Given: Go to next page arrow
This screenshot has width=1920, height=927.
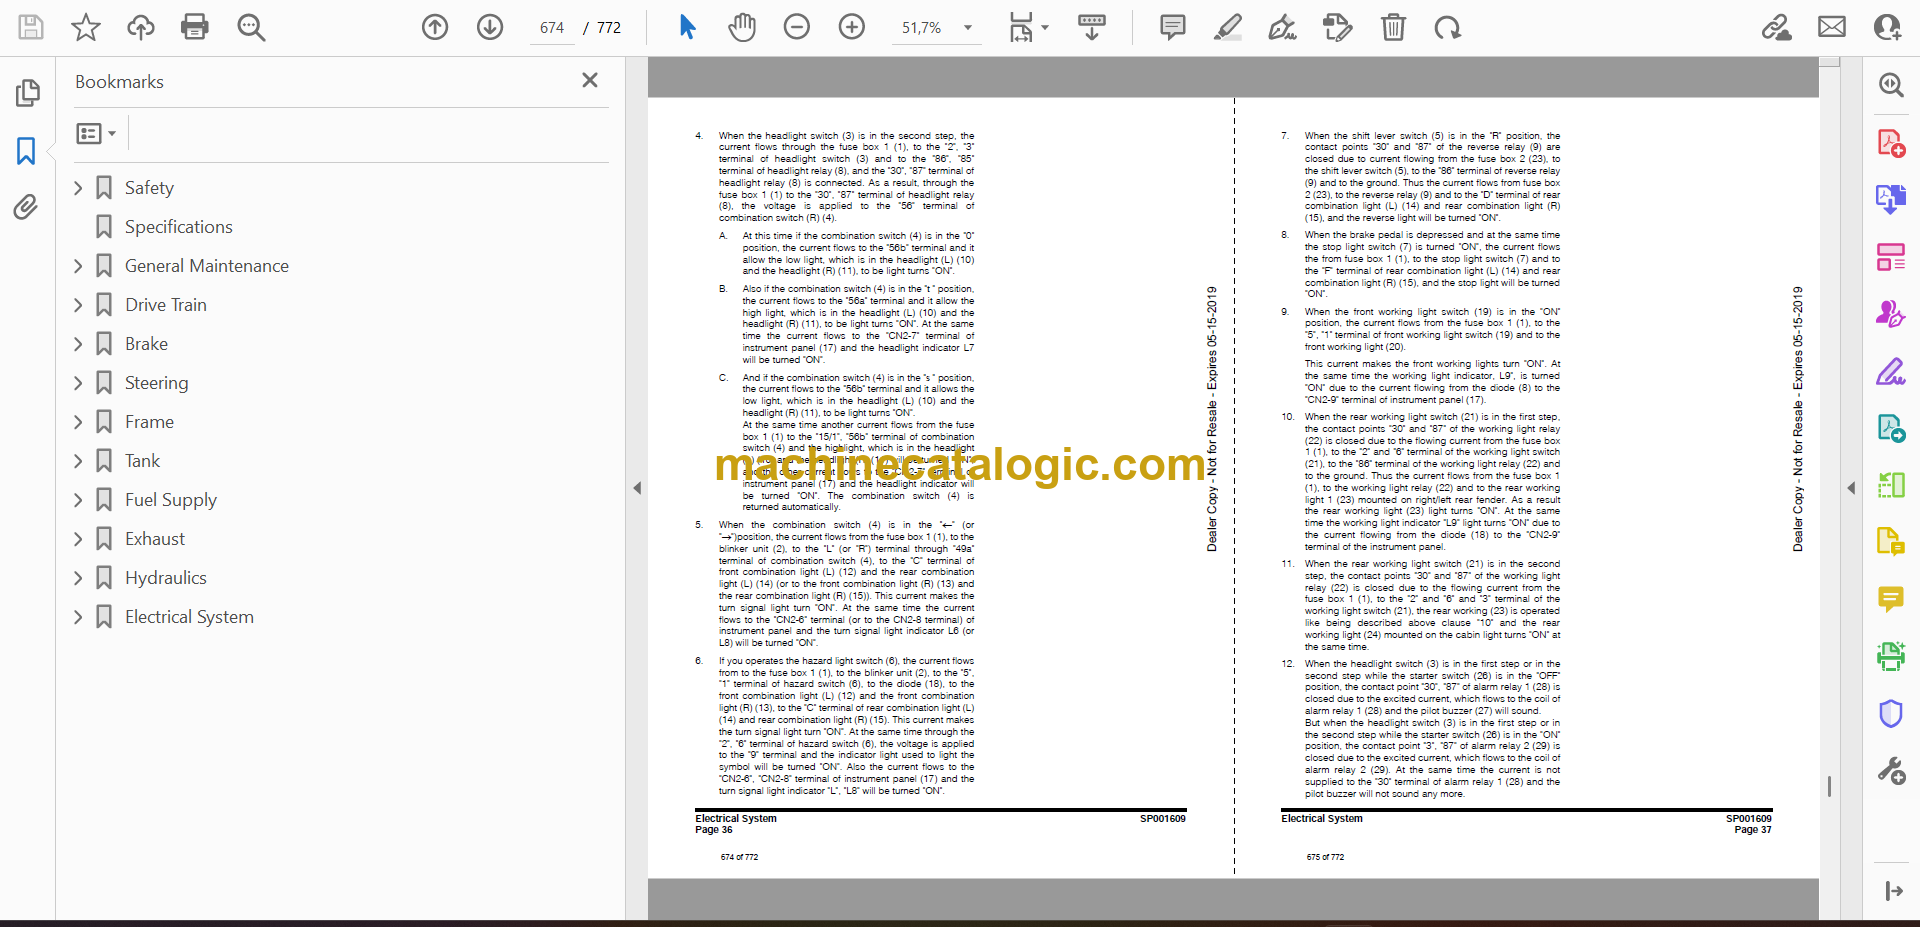Looking at the screenshot, I should tap(490, 27).
